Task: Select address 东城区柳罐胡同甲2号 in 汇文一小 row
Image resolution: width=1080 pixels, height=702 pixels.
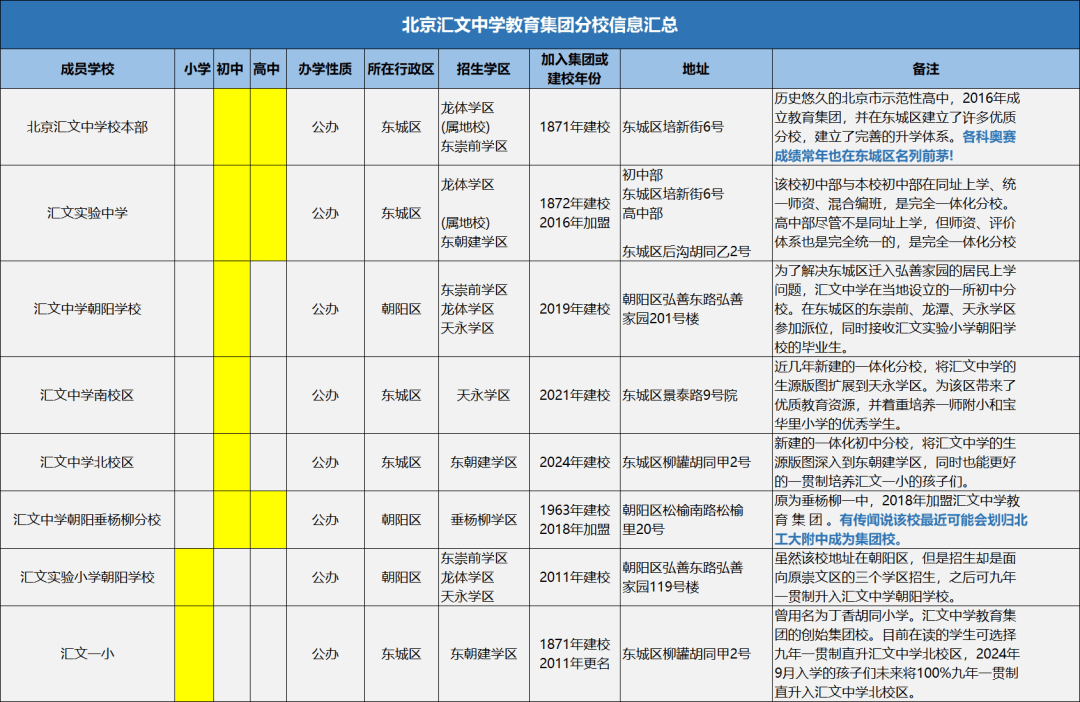Action: click(x=686, y=654)
